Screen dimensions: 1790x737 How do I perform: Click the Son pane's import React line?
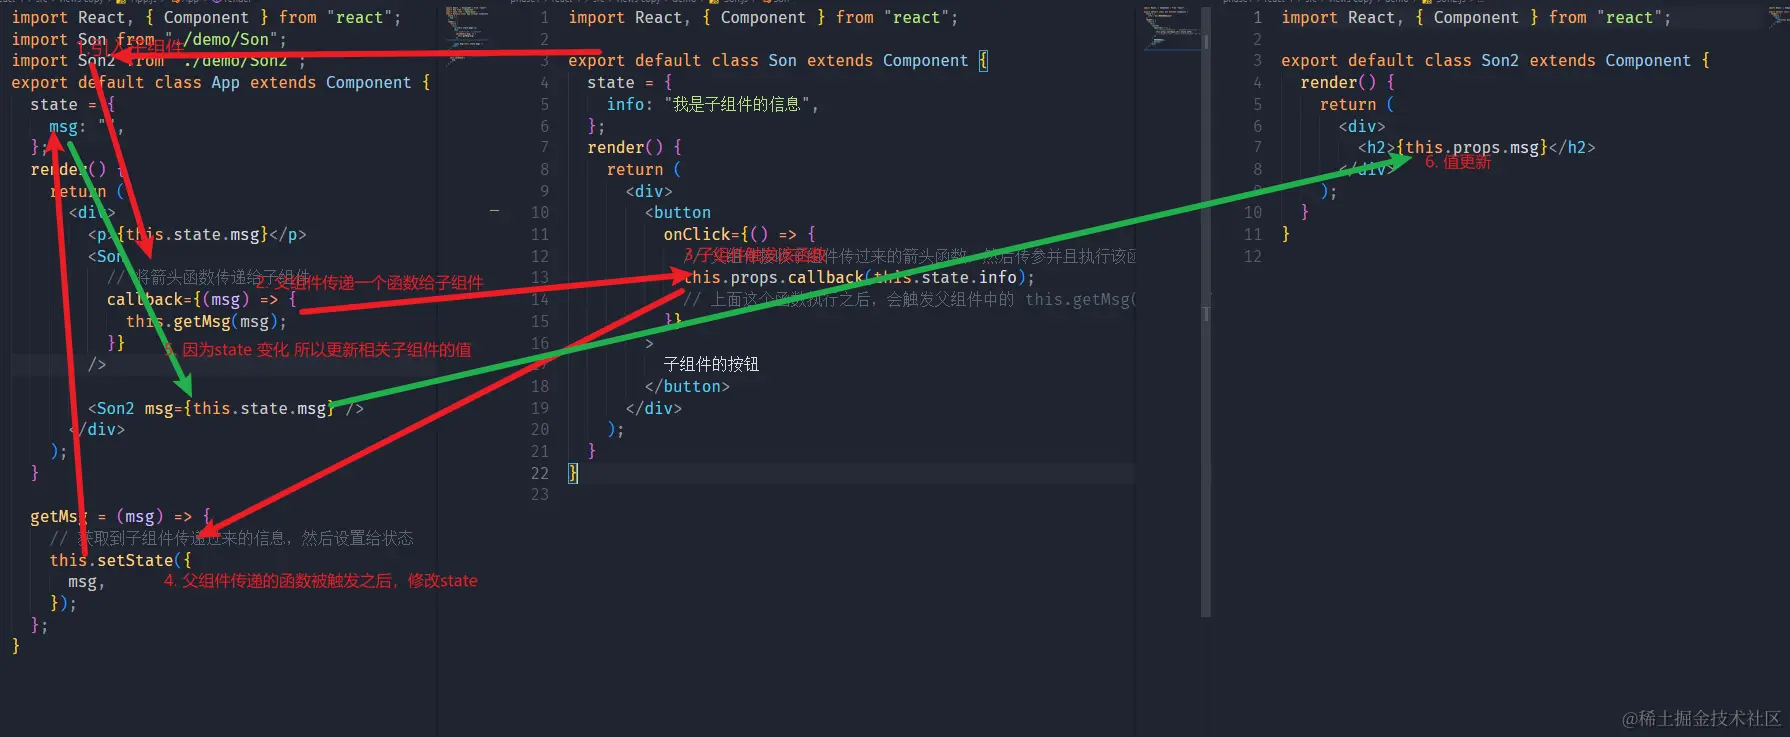pos(763,17)
